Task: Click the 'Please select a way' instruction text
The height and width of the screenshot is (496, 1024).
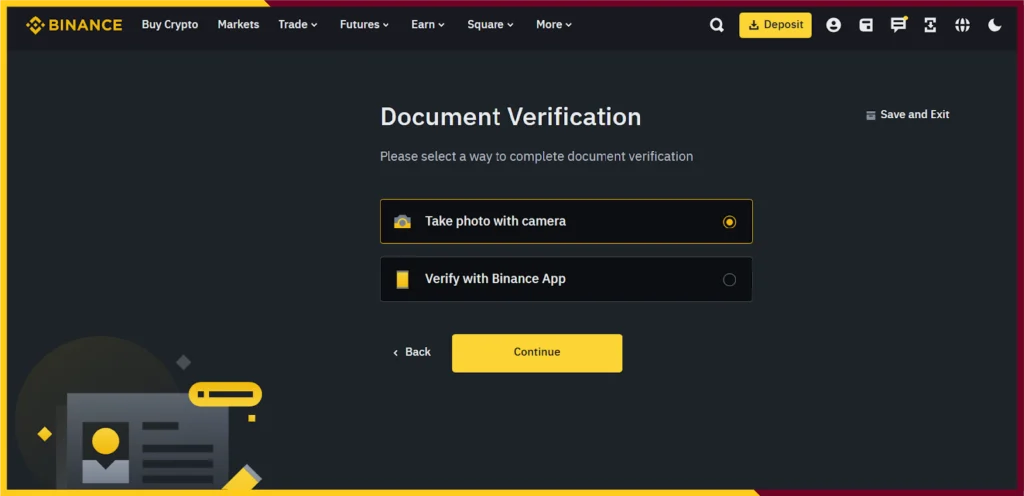Action: (x=537, y=157)
